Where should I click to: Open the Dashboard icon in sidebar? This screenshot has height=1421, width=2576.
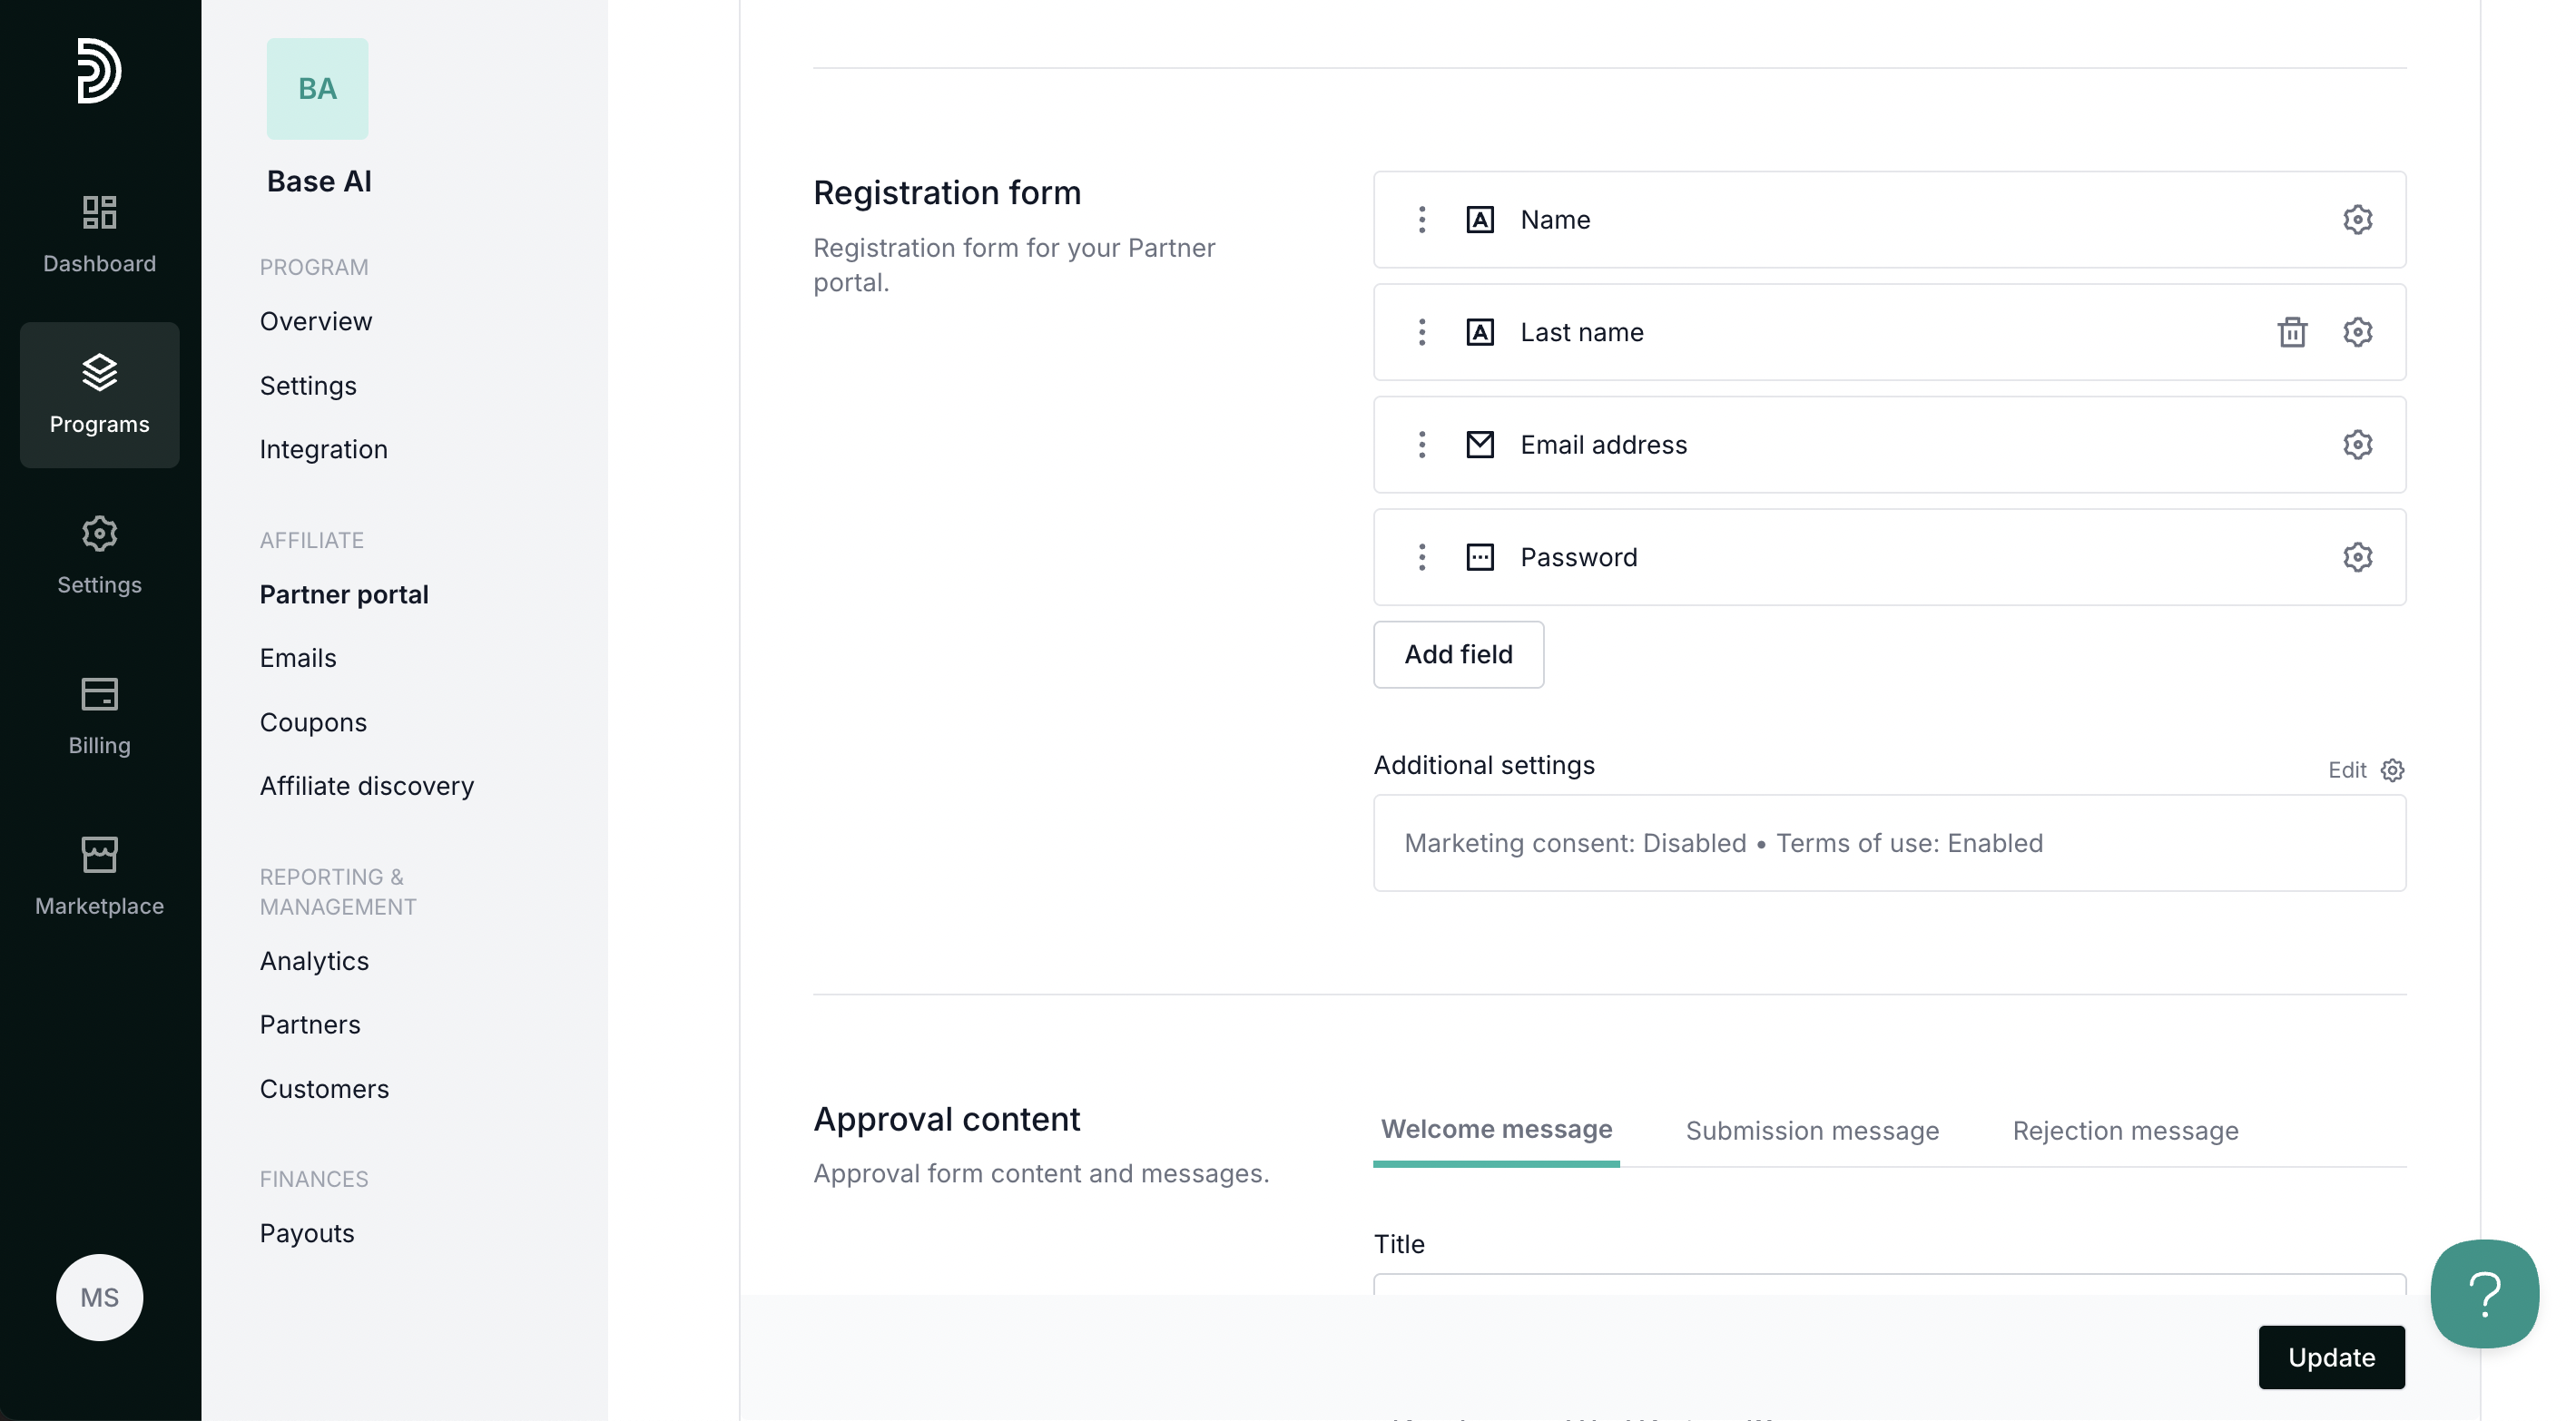pyautogui.click(x=99, y=212)
